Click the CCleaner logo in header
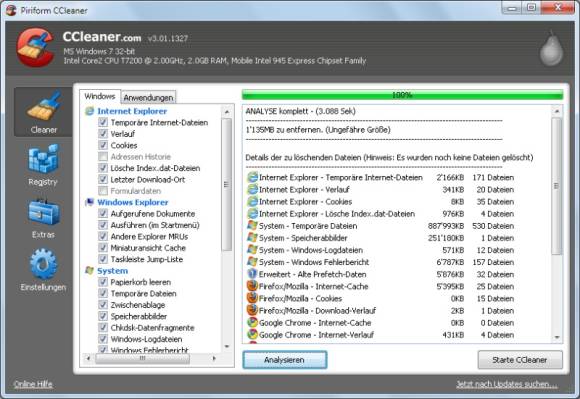The width and height of the screenshot is (580, 399). pos(36,47)
